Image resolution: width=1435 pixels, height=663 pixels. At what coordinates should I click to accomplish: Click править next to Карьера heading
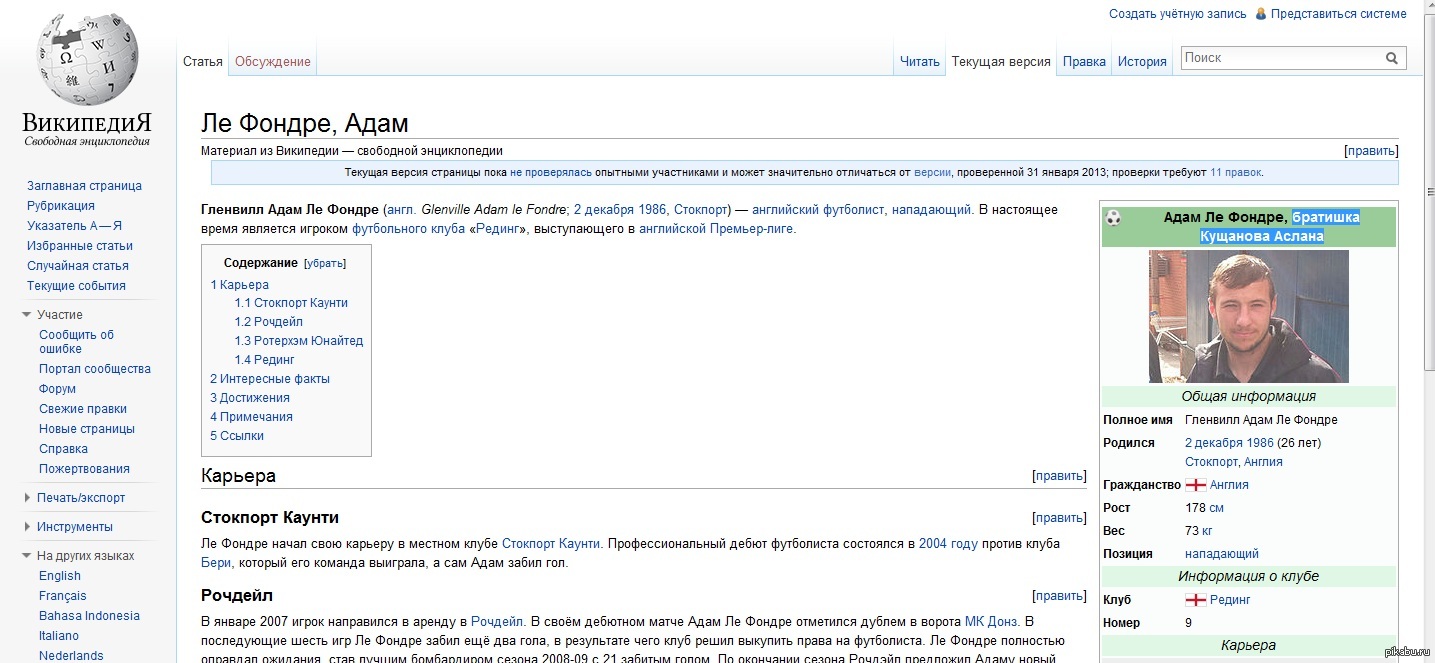point(1059,477)
